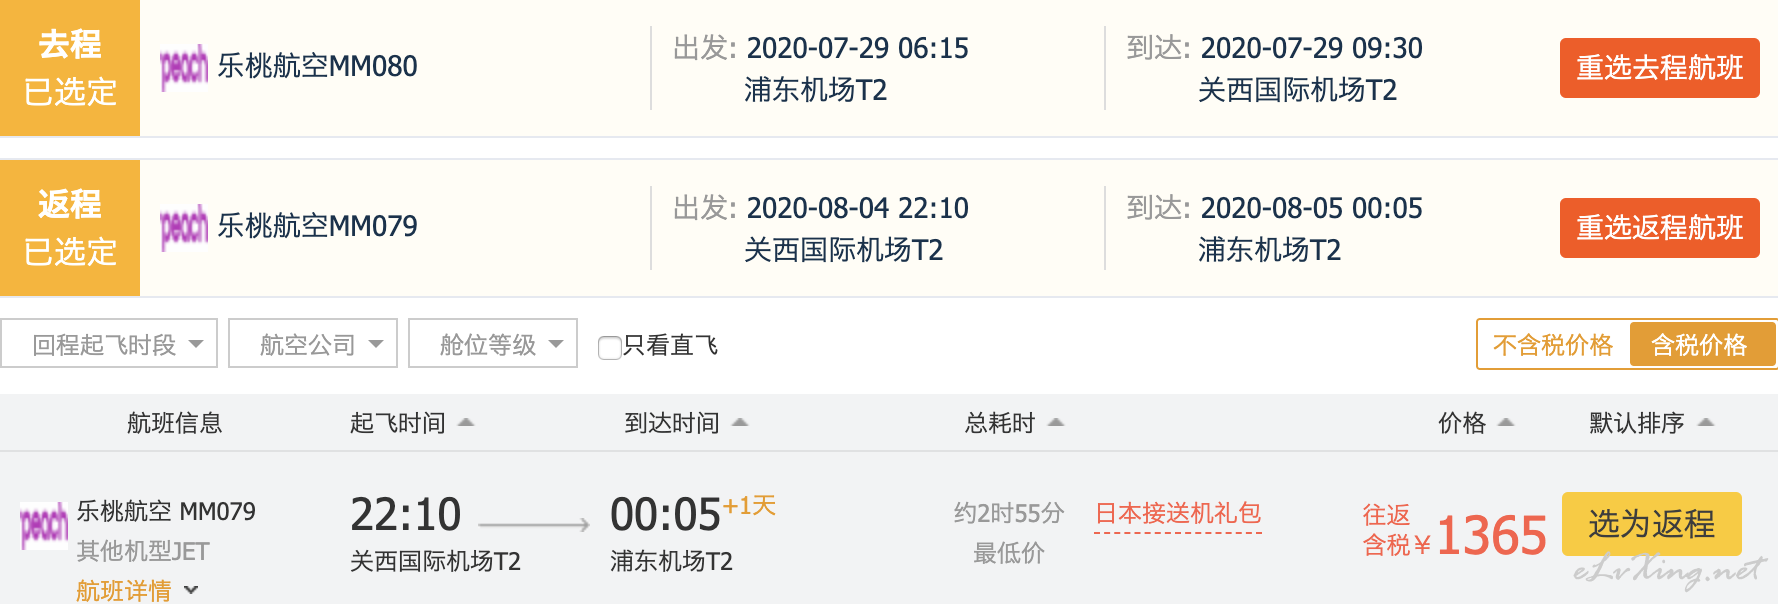
Task: Click 重选去程航班 button
Action: 1660,68
